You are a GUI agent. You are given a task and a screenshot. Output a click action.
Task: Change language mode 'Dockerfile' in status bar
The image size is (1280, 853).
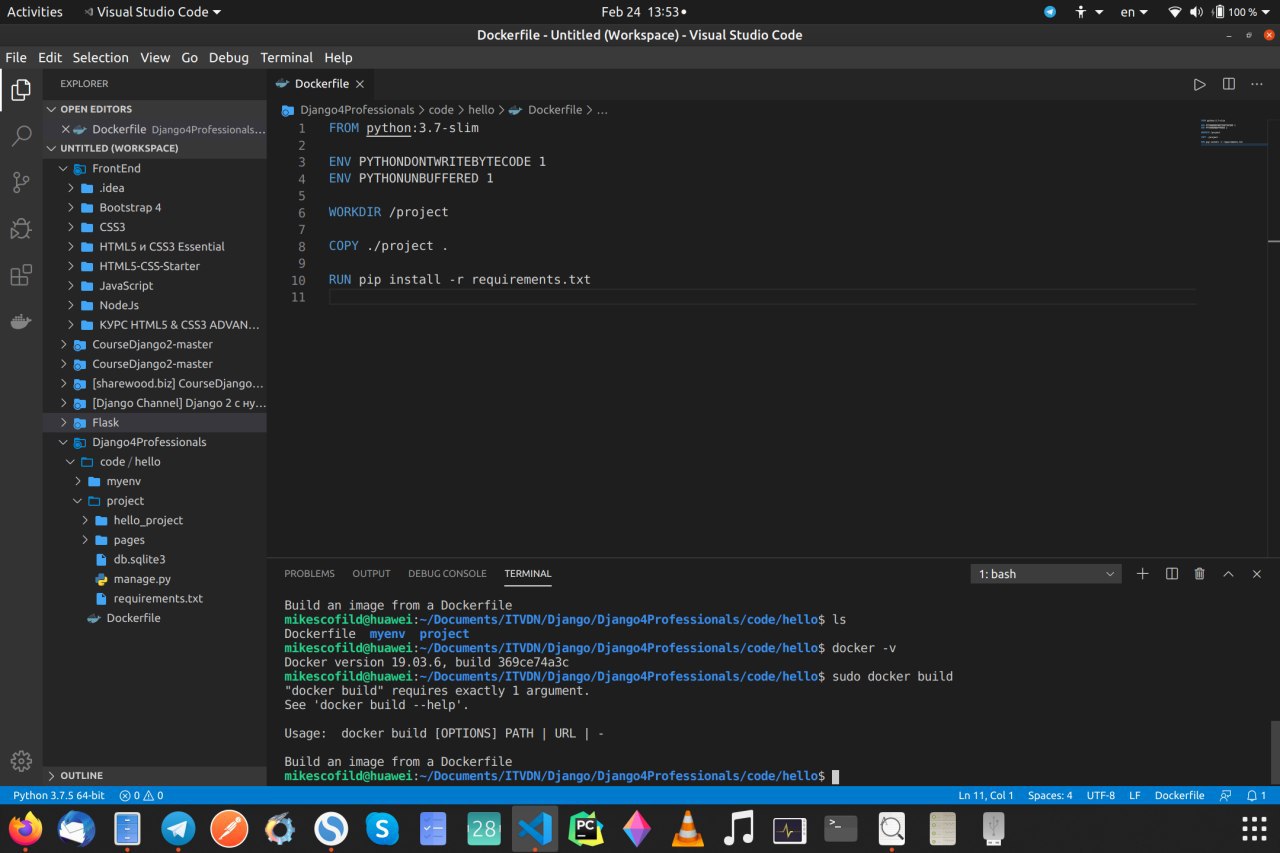point(1179,795)
